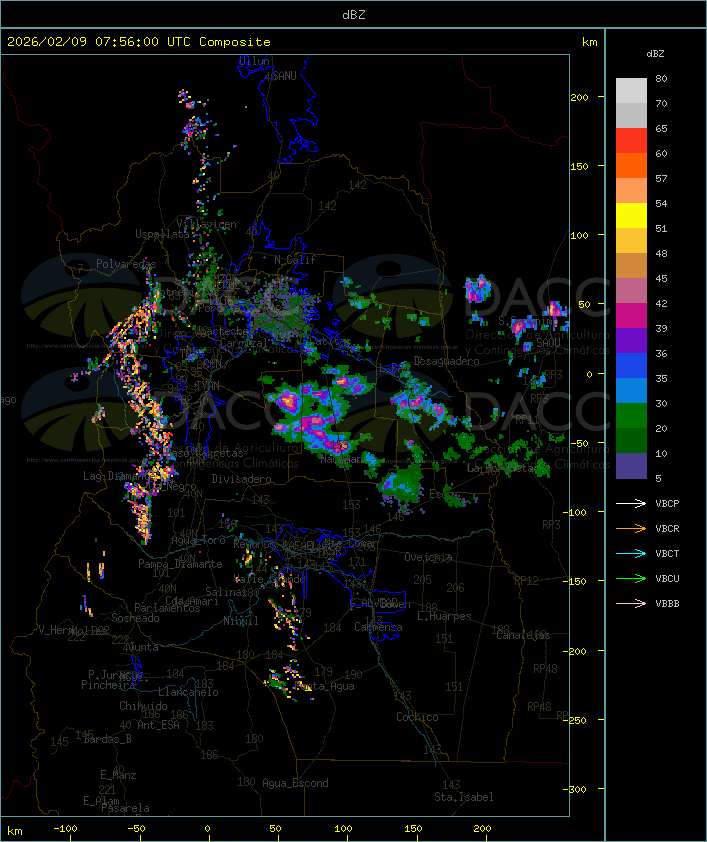Click the L.Huarpes place label
The width and height of the screenshot is (707, 842).
pyautogui.click(x=444, y=616)
